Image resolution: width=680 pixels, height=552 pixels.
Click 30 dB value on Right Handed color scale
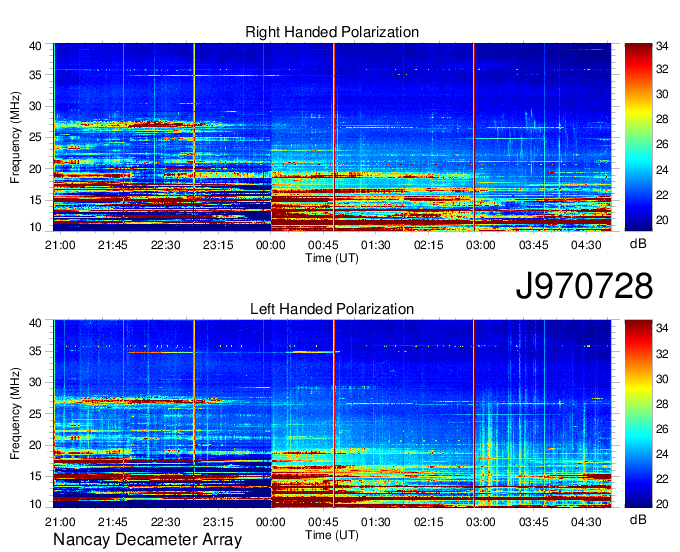(662, 94)
